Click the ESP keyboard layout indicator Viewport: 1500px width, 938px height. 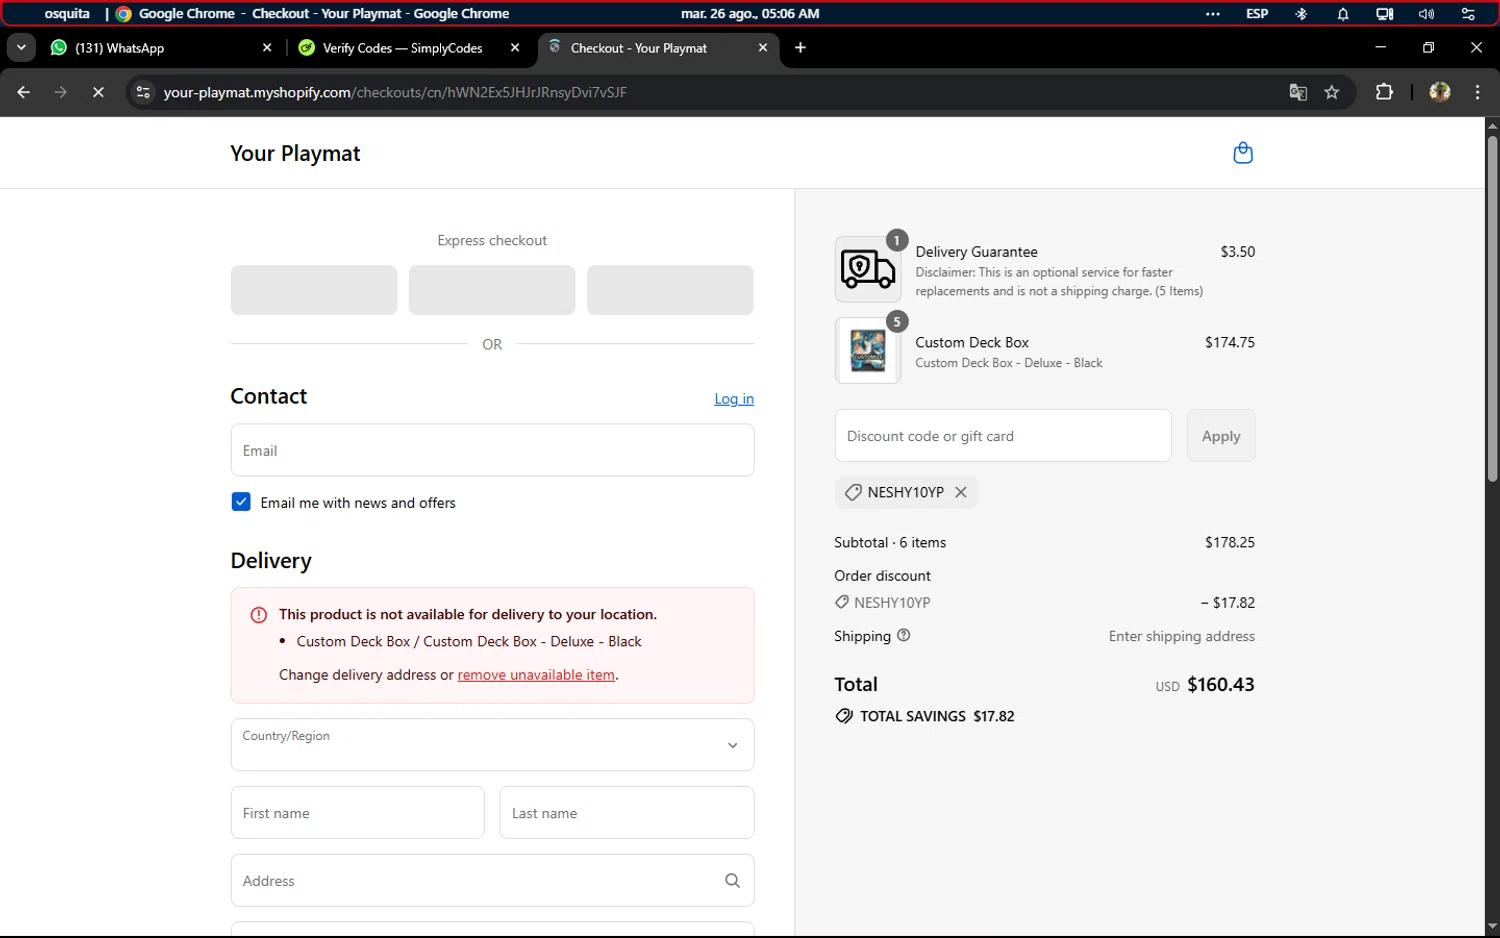(x=1257, y=14)
